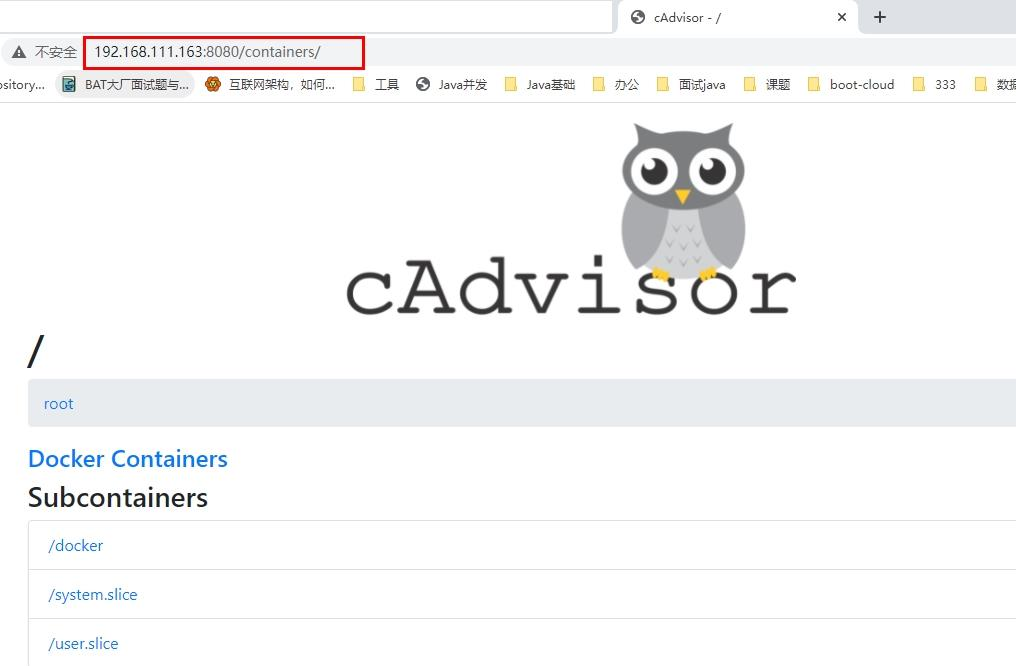Click the Java并发 globe icon
This screenshot has height=666, width=1016.
click(423, 85)
